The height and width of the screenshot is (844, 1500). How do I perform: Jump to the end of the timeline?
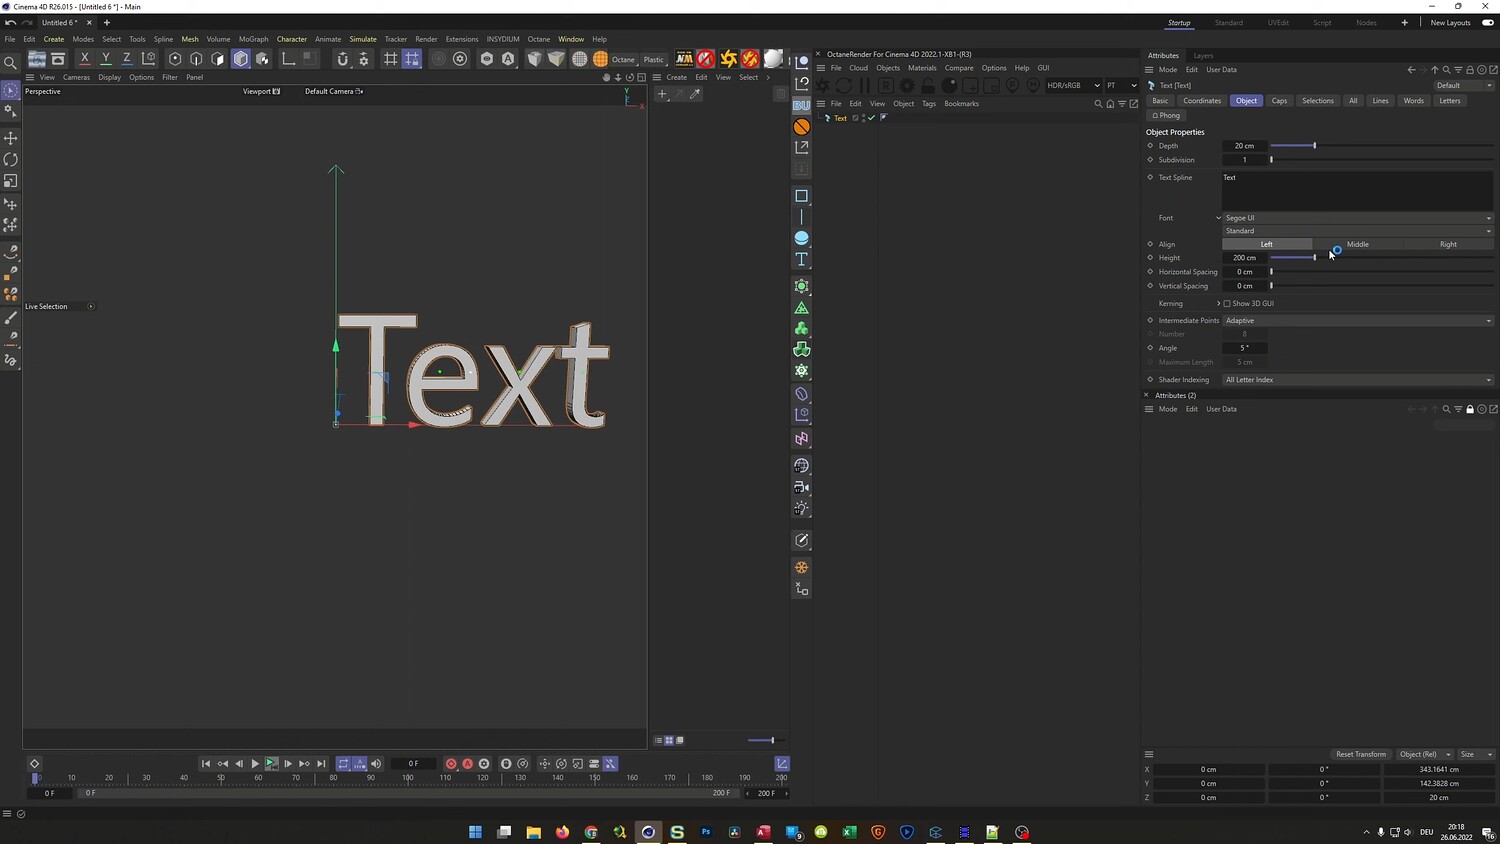click(321, 764)
